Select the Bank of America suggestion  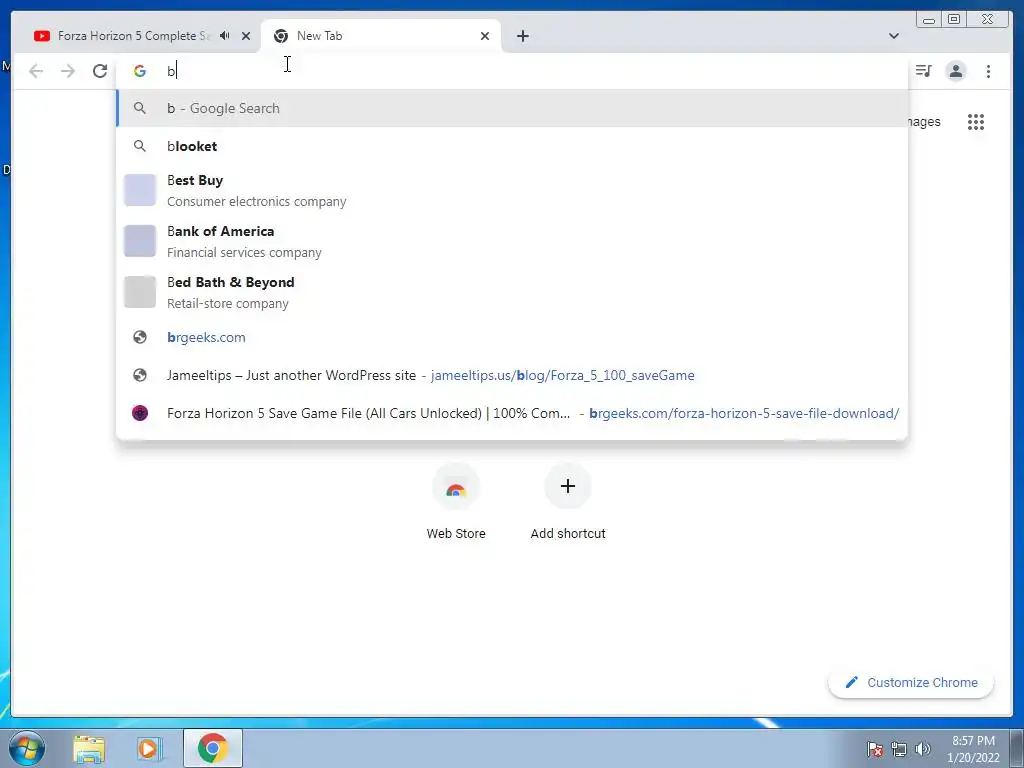coord(512,241)
